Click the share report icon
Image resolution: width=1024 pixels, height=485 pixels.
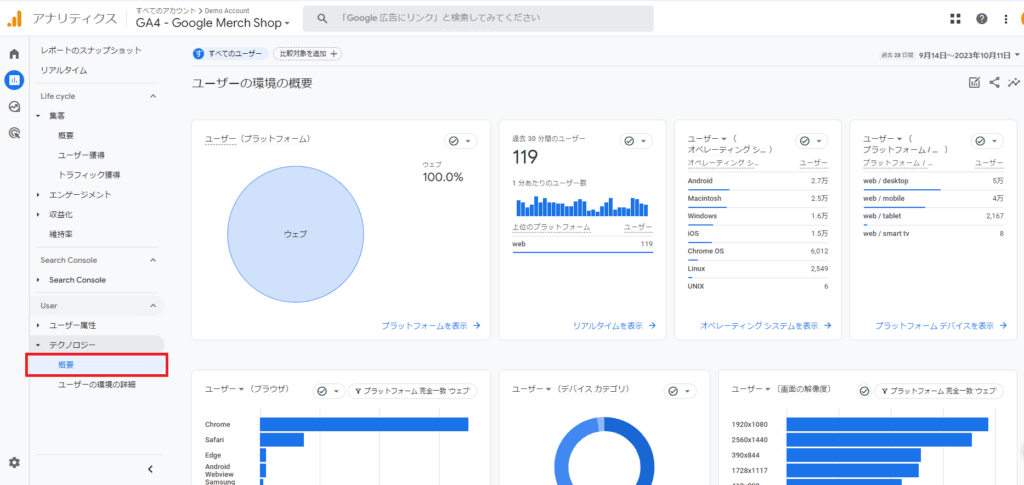[x=994, y=82]
